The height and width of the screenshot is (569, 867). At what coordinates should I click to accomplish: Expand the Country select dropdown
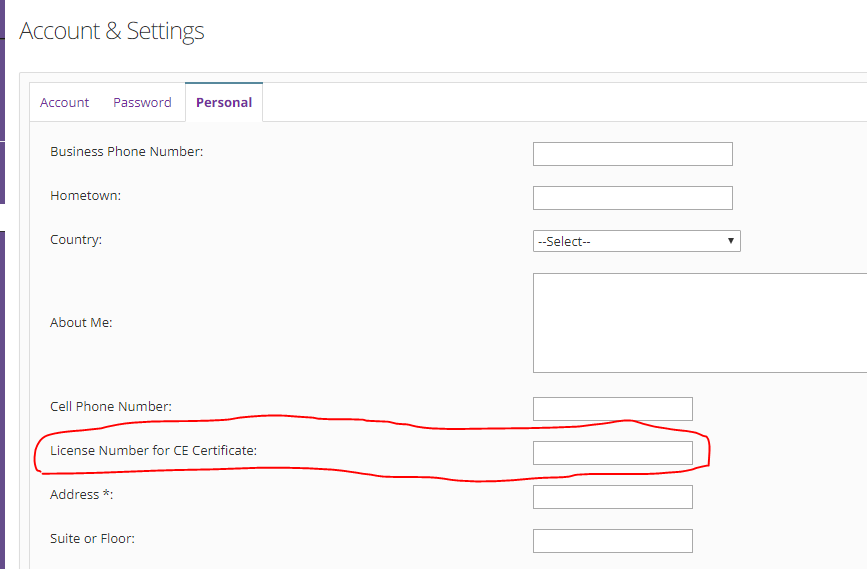pyautogui.click(x=636, y=241)
